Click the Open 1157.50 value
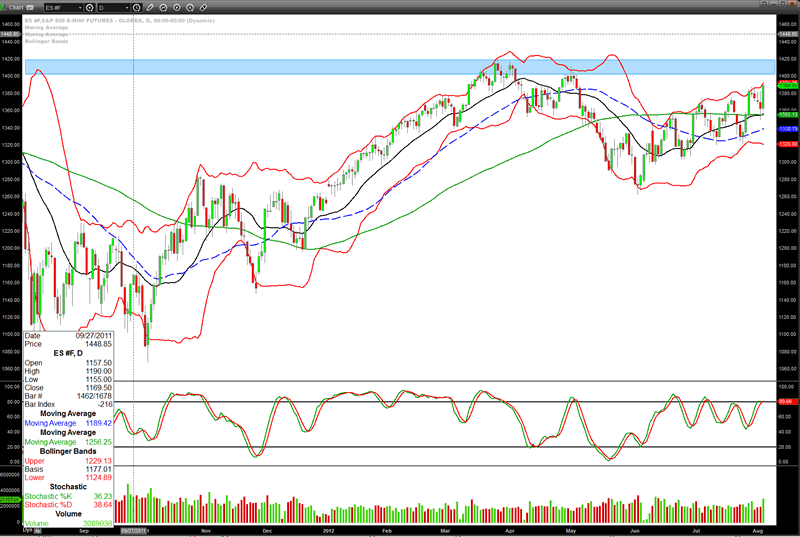Screen dimensions: 800x537 (98, 363)
